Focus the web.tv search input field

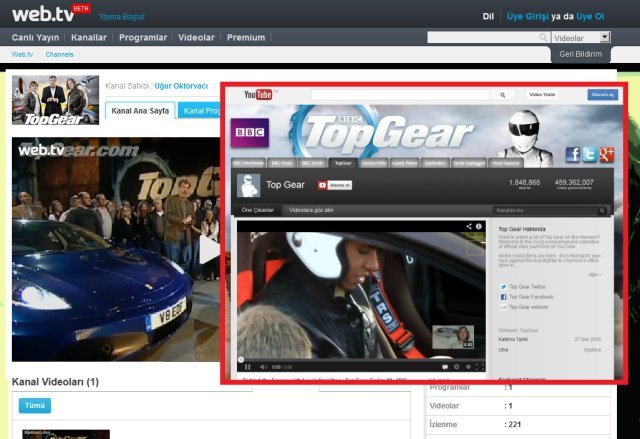pyautogui.click(x=482, y=38)
